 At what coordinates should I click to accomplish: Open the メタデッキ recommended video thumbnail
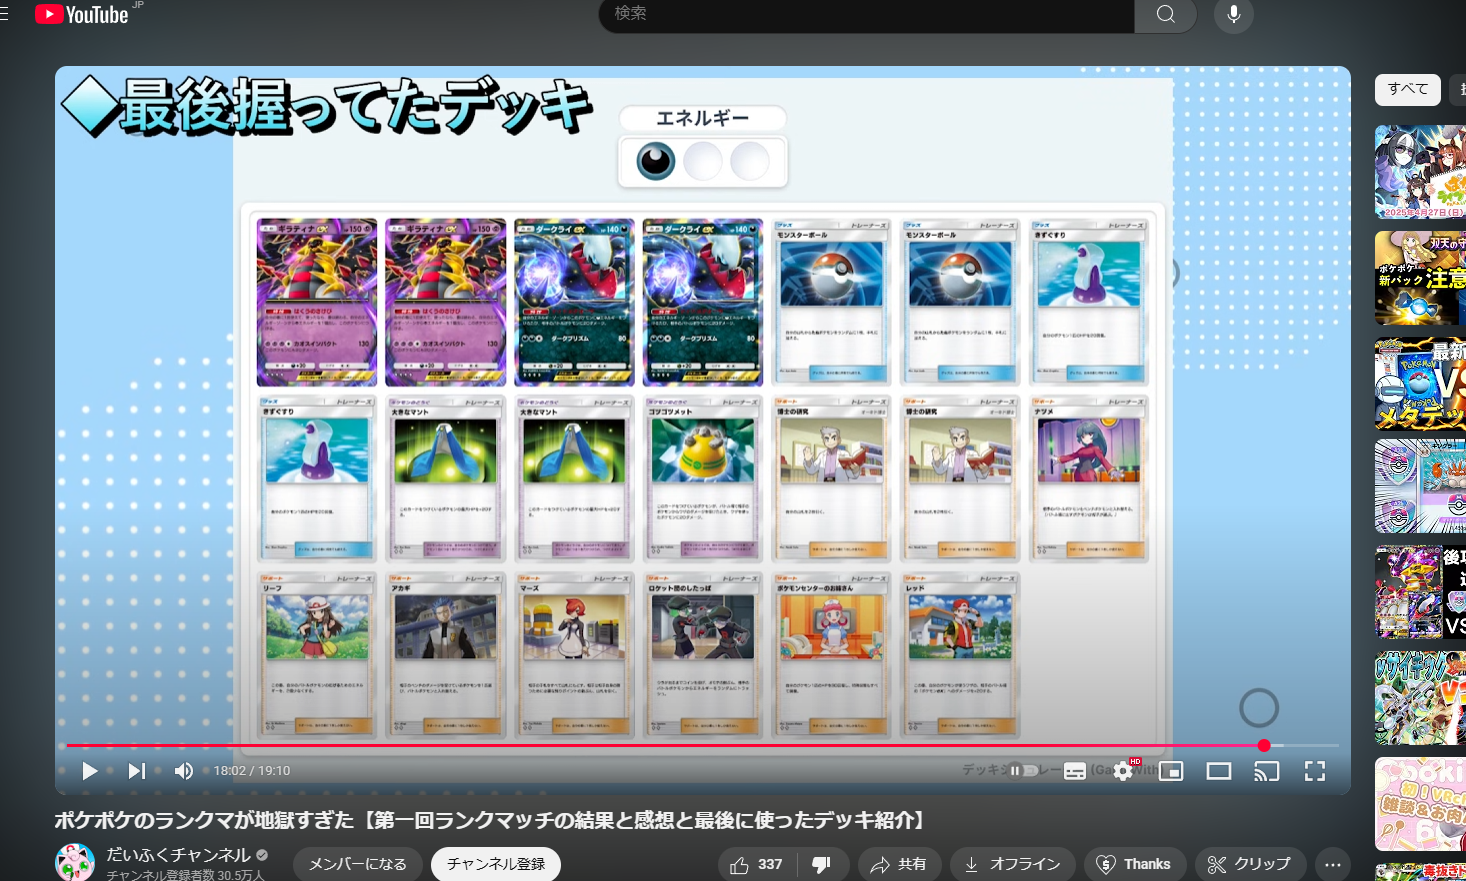1420,384
